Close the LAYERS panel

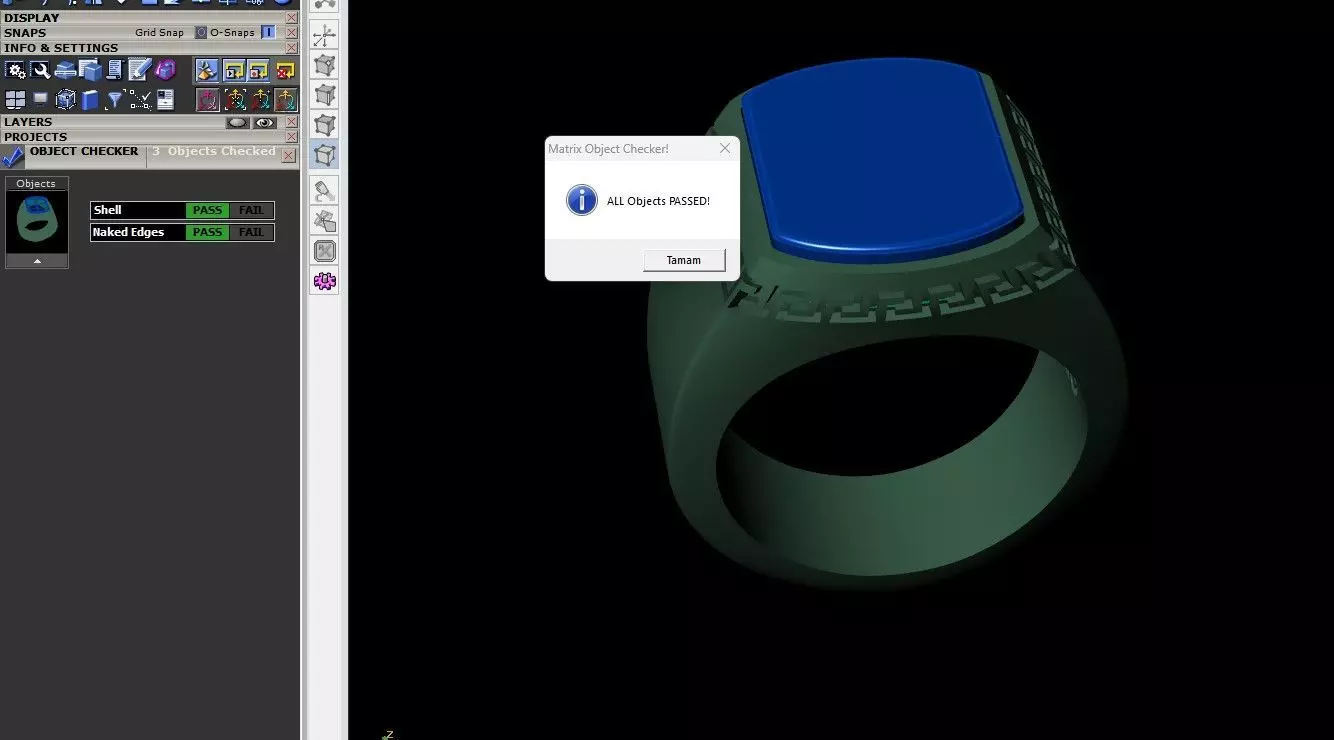pos(291,122)
